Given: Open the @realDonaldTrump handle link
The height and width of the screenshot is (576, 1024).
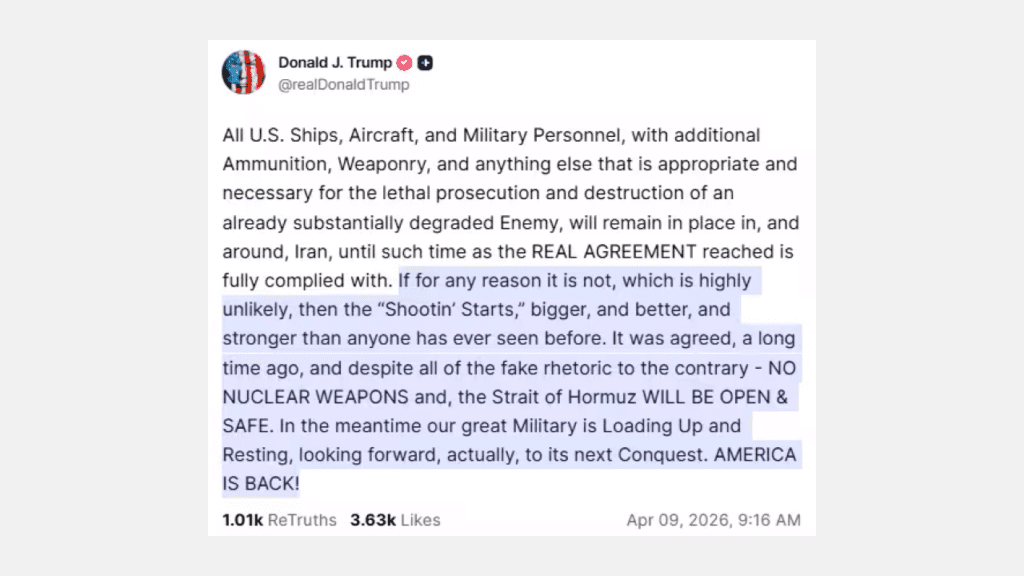Looking at the screenshot, I should coord(344,85).
